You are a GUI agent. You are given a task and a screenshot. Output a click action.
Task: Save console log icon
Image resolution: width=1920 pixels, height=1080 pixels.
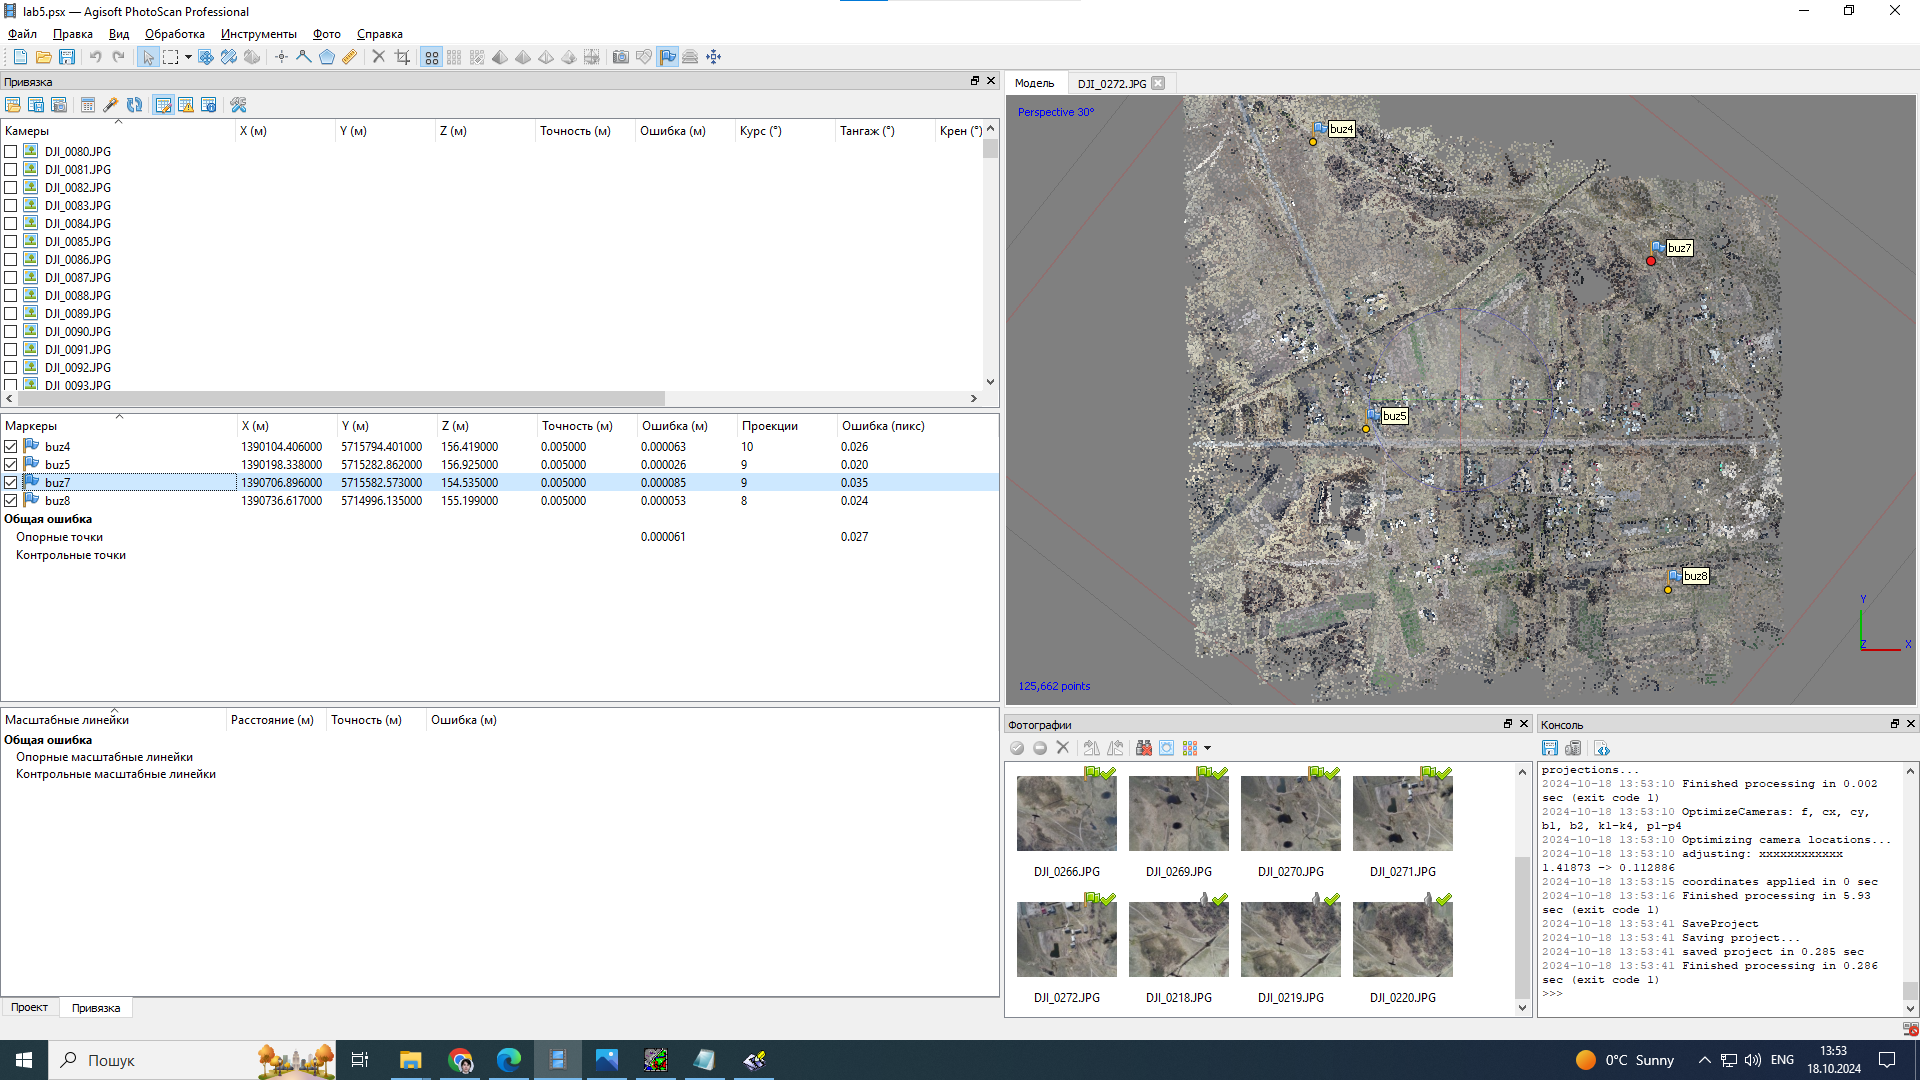pyautogui.click(x=1549, y=748)
